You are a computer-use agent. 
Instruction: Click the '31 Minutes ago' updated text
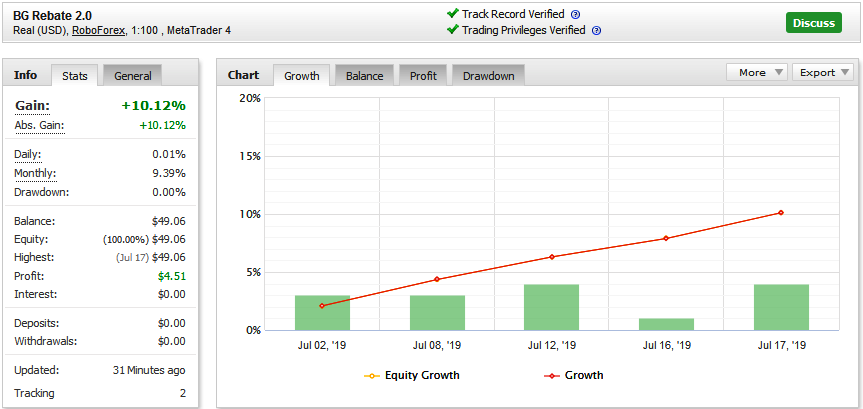[149, 370]
